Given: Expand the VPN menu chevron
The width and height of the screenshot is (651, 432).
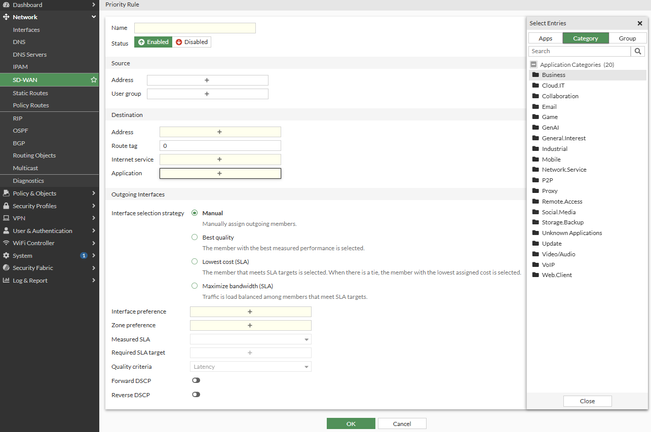Looking at the screenshot, I should [93, 218].
